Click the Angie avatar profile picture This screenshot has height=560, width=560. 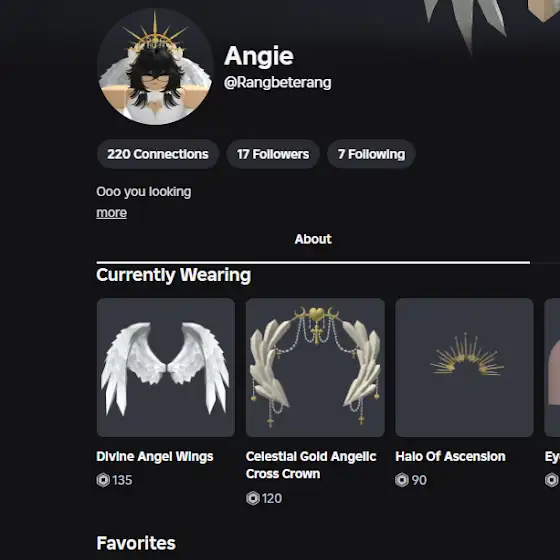click(x=155, y=67)
